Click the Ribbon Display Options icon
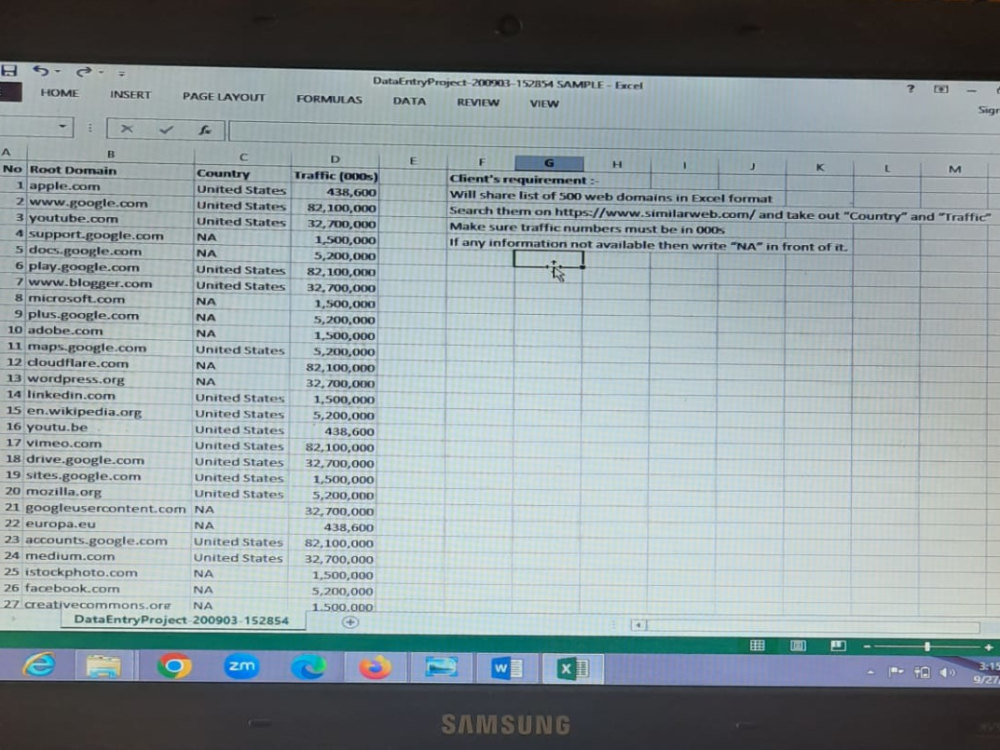This screenshot has height=750, width=1000. 941,89
